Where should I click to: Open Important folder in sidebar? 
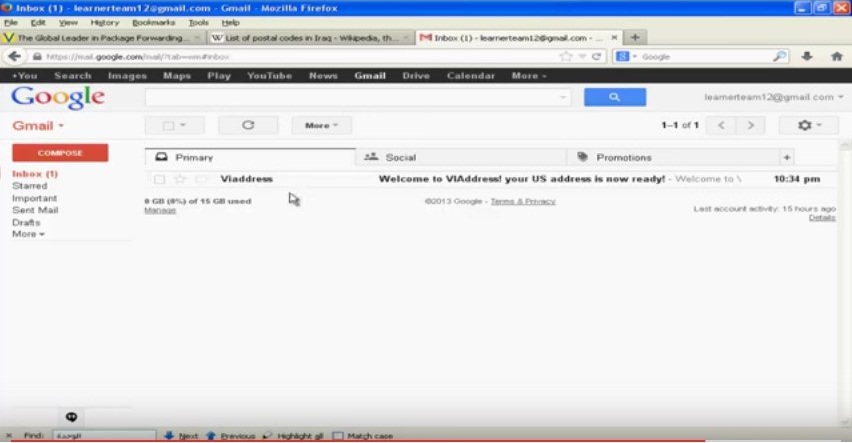(x=34, y=198)
